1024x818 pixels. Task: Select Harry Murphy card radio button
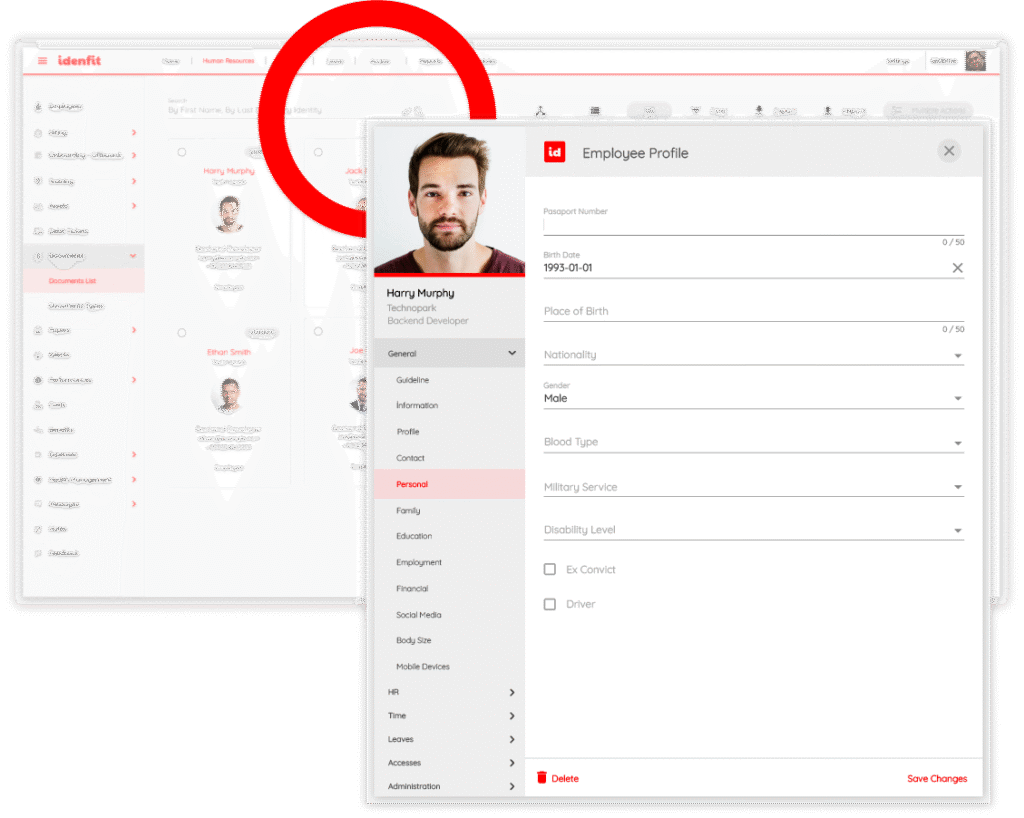click(x=181, y=153)
